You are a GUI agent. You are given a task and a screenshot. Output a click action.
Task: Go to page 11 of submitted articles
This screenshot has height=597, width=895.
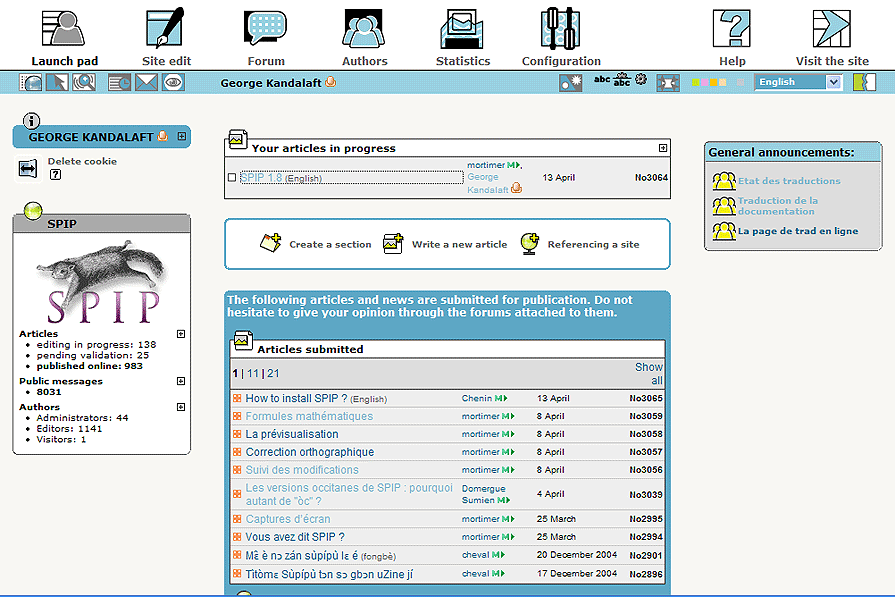pos(253,373)
